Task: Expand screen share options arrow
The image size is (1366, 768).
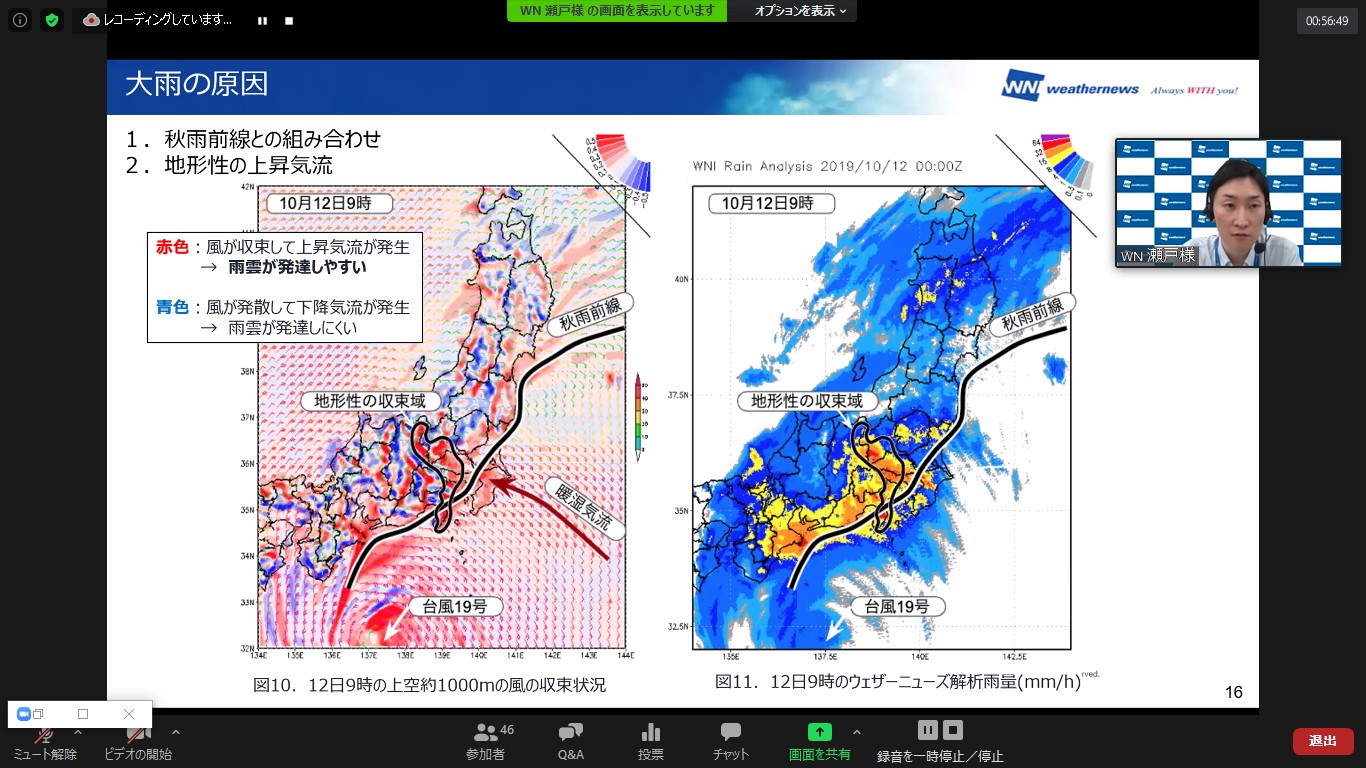Action: [x=857, y=732]
